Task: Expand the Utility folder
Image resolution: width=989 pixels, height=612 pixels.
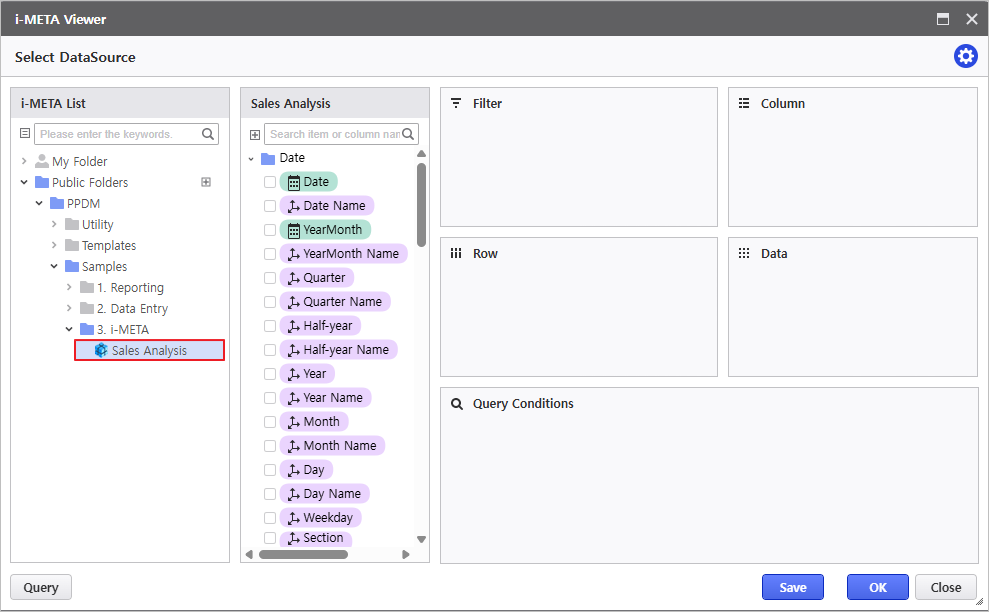Action: (x=55, y=224)
